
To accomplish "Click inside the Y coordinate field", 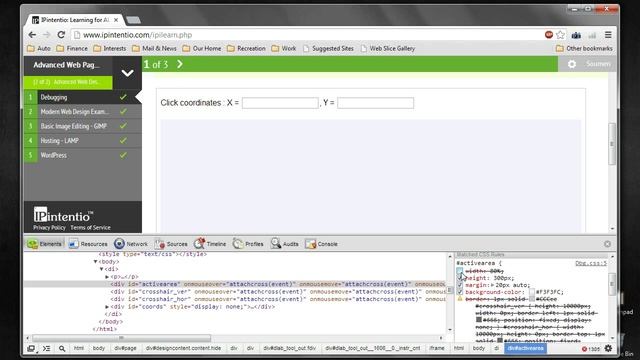I will (x=376, y=103).
